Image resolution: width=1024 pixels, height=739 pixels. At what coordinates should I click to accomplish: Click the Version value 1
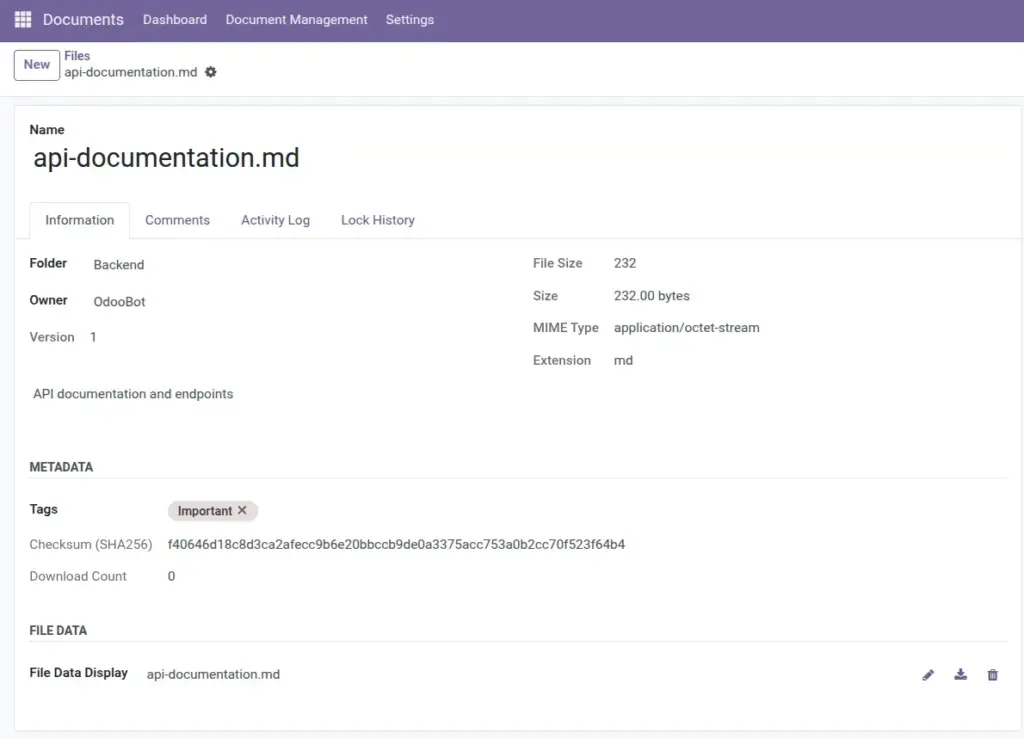click(x=93, y=337)
